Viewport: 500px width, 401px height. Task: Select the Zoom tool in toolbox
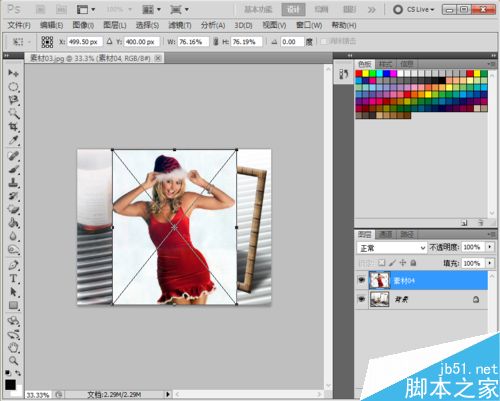pyautogui.click(x=13, y=360)
